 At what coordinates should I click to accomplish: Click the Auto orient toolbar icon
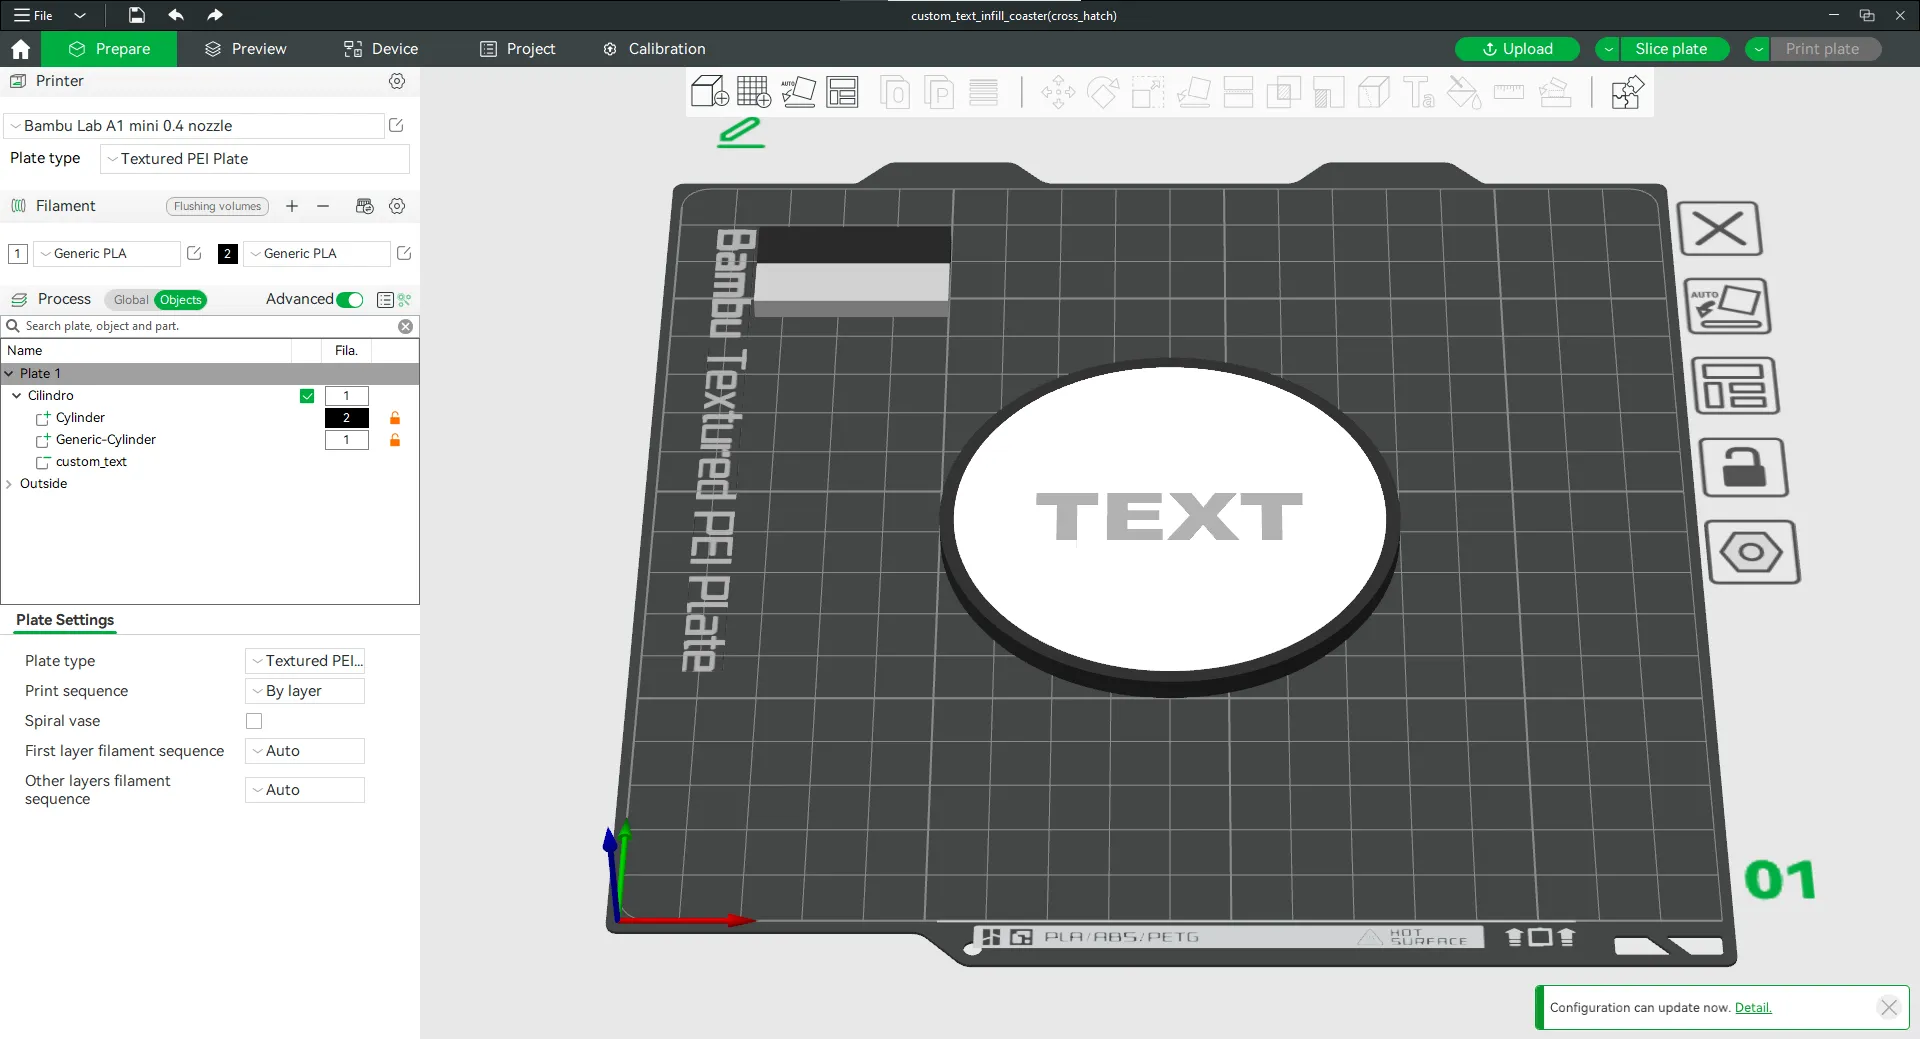point(798,92)
